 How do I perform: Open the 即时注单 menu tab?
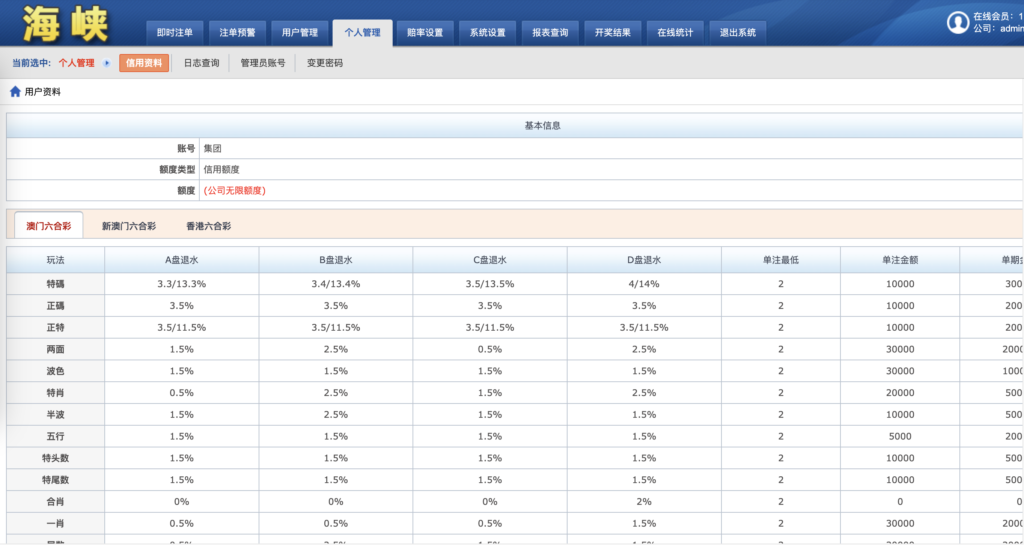pyautogui.click(x=175, y=32)
